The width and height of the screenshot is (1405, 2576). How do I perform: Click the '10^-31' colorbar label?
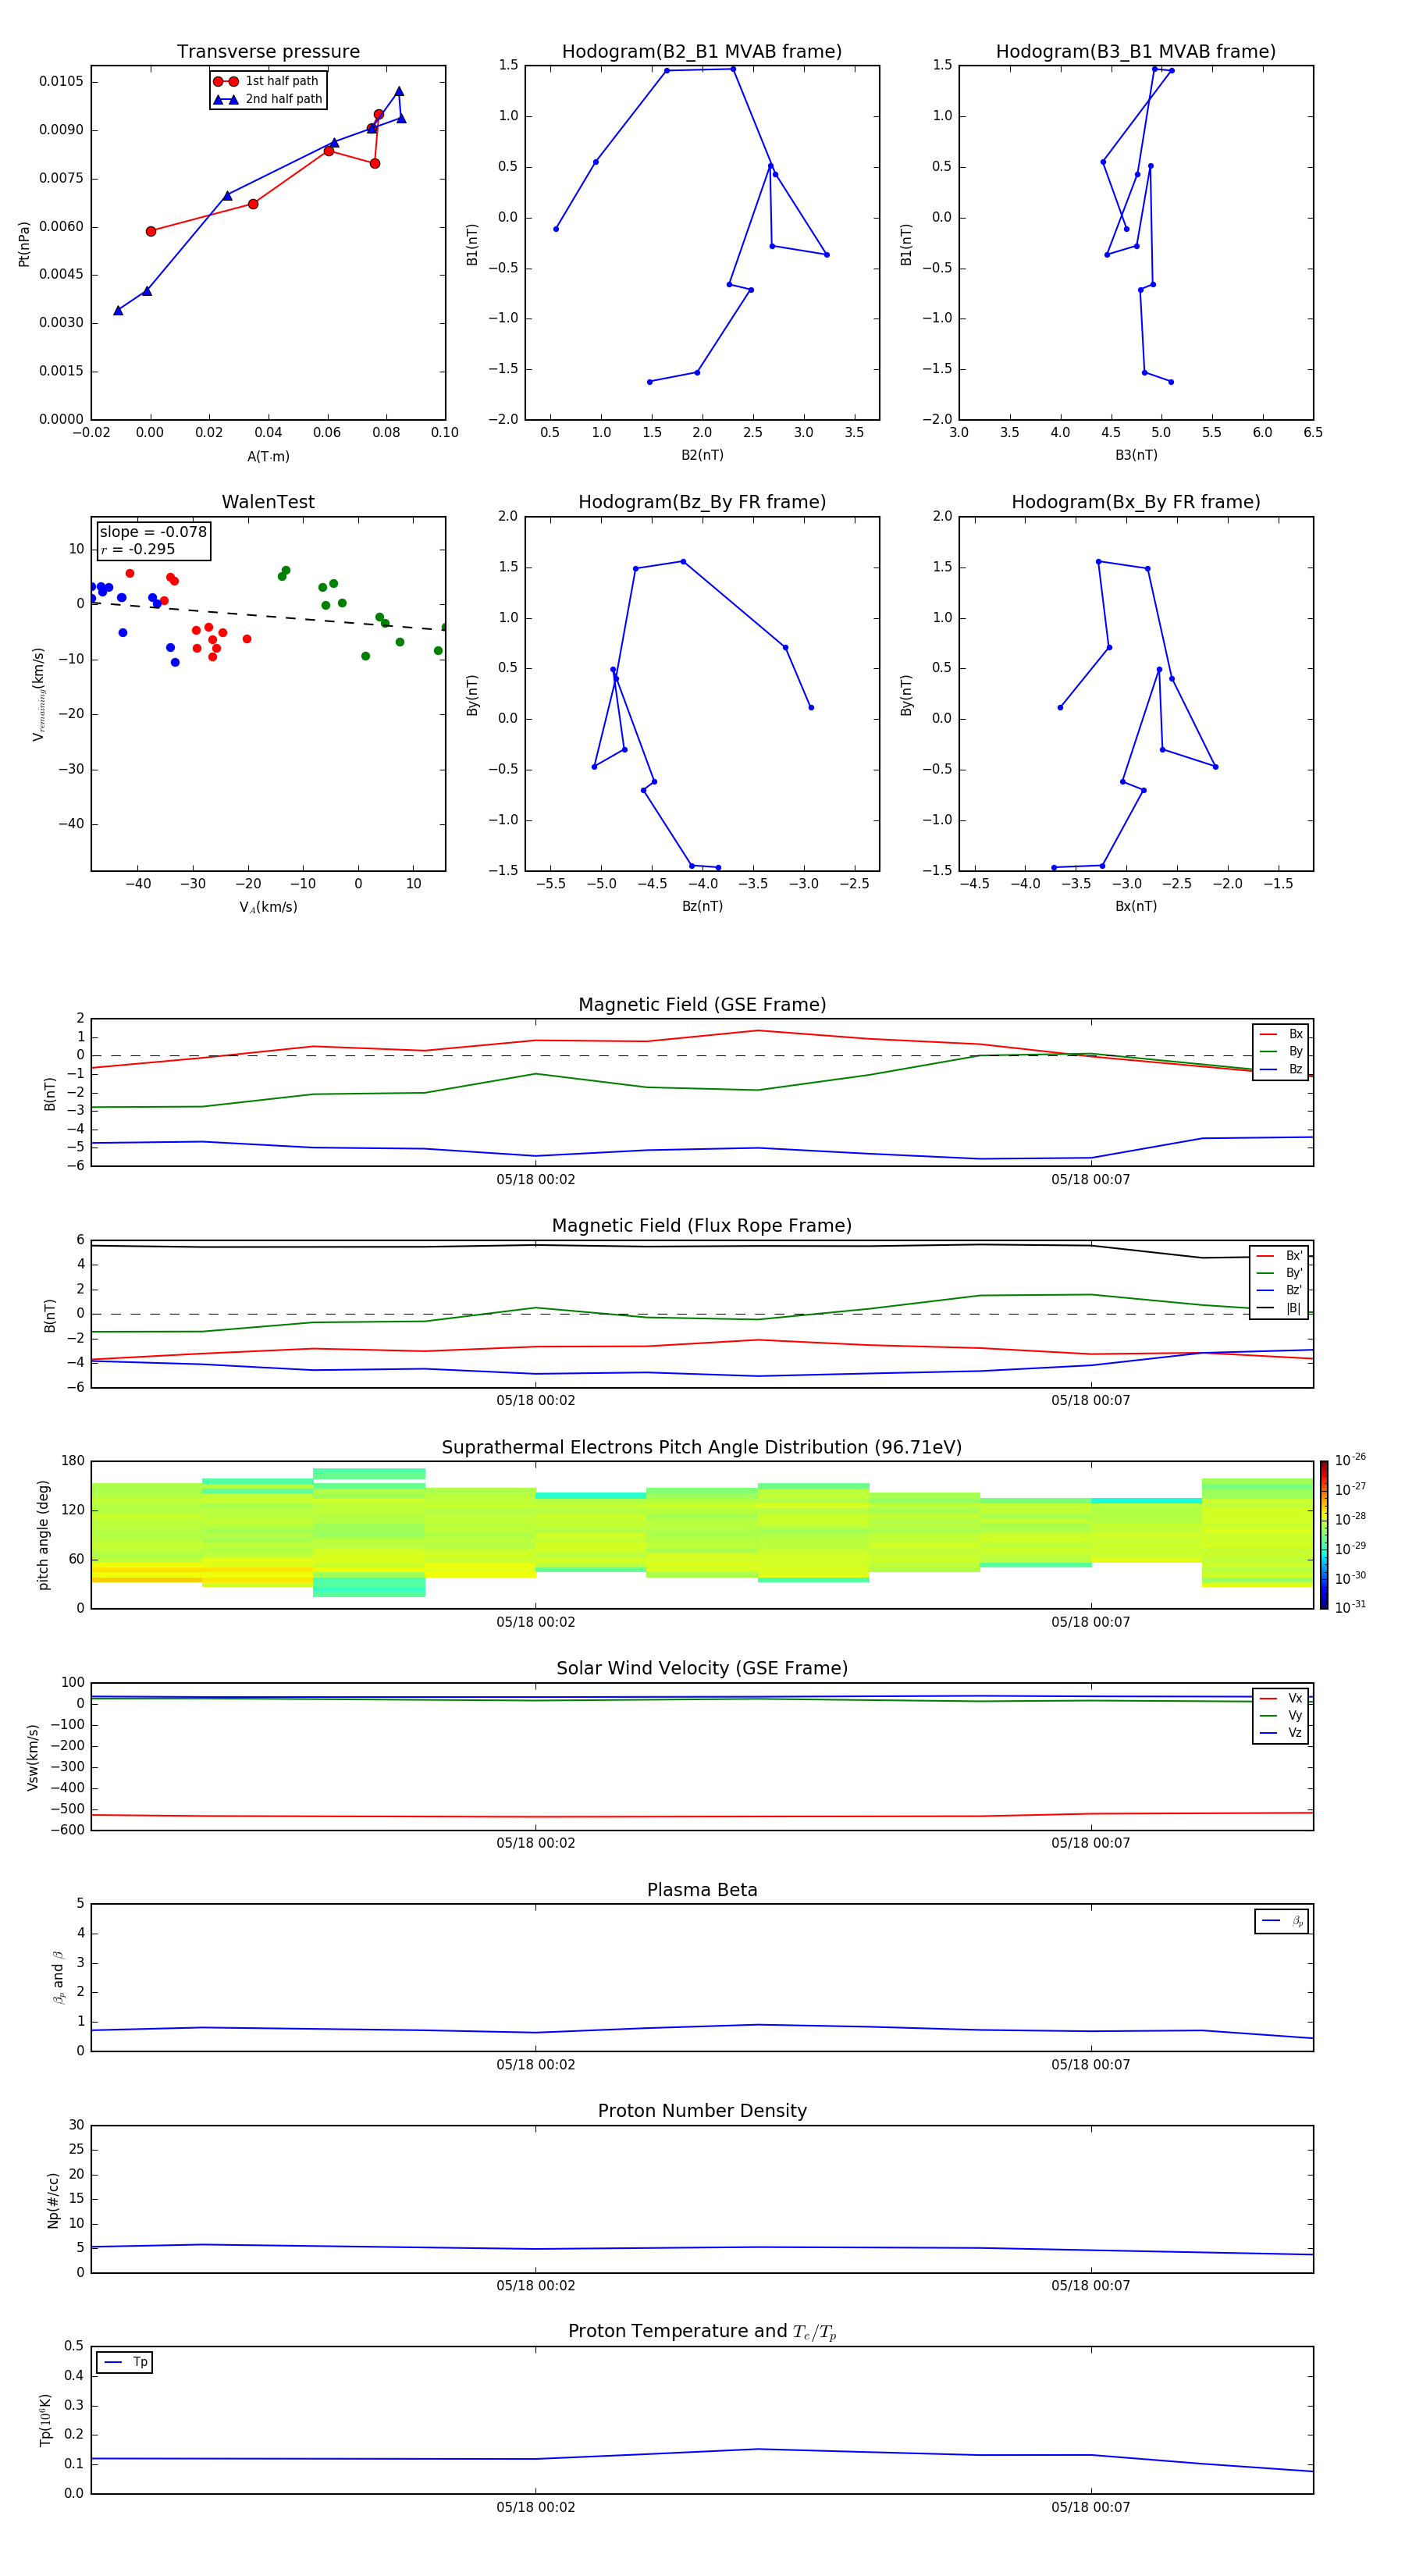[x=1350, y=1607]
